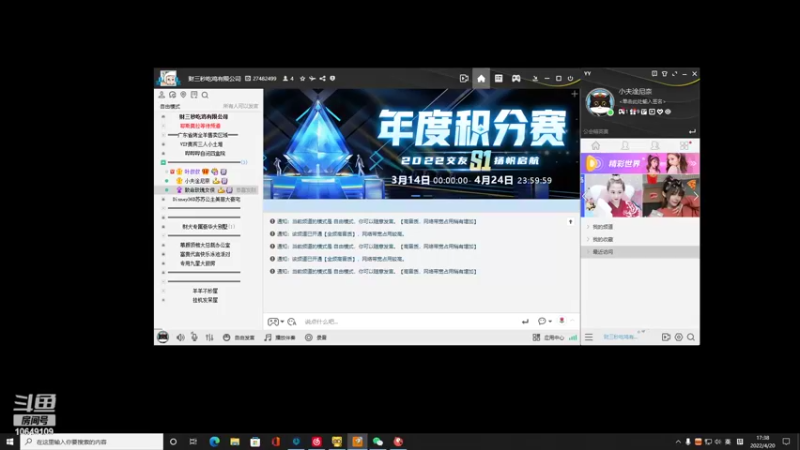This screenshot has width=800, height=450.
Task: Open File Explorer from the taskbar
Action: pos(235,442)
